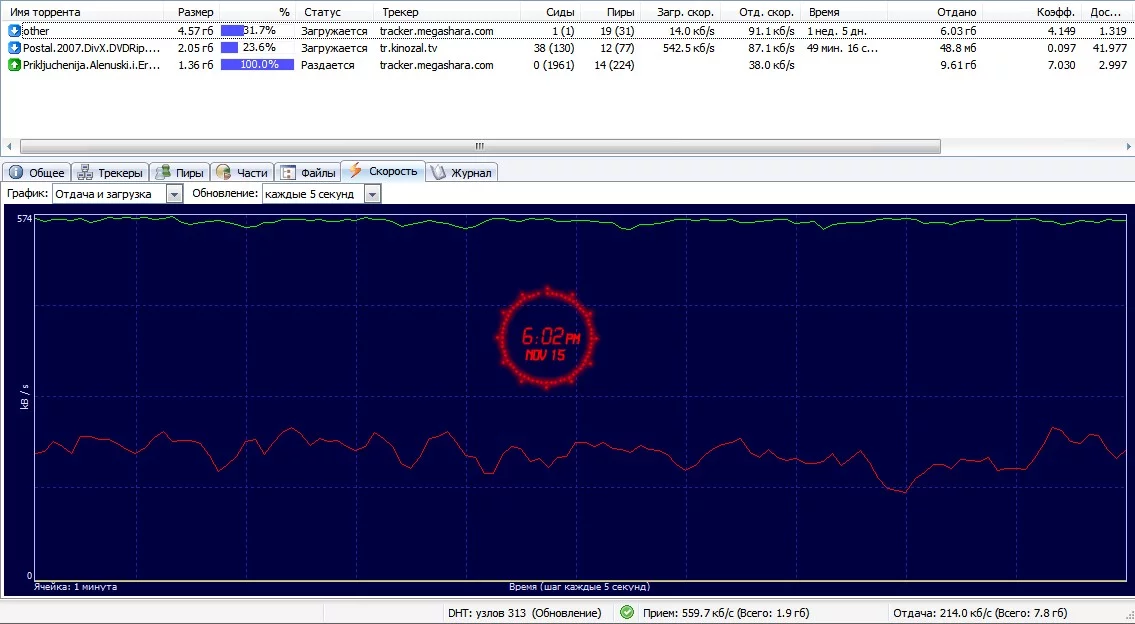This screenshot has width=1135, height=624.
Task: Click the horizontal scrollbar left arrow
Action: pos(8,146)
